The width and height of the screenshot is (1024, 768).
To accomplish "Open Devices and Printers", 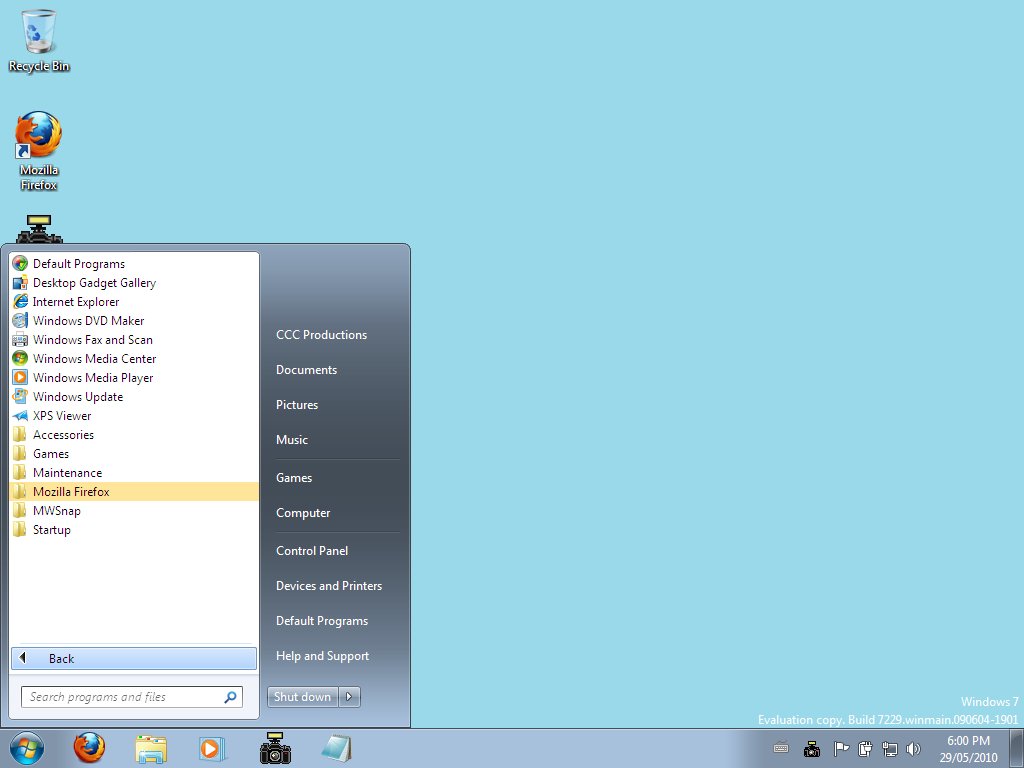I will [x=328, y=586].
